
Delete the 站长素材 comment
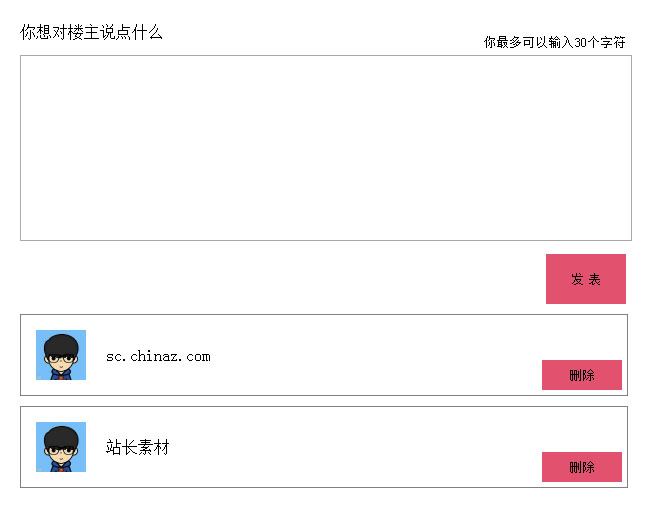coord(581,467)
